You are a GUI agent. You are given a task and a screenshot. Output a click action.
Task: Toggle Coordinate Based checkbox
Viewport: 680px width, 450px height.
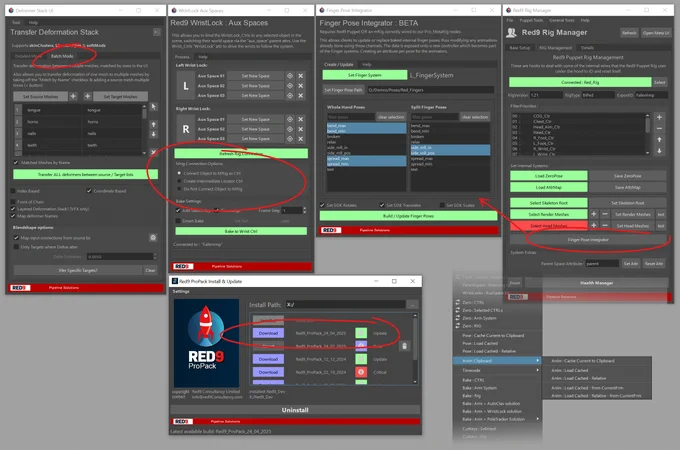tap(89, 191)
